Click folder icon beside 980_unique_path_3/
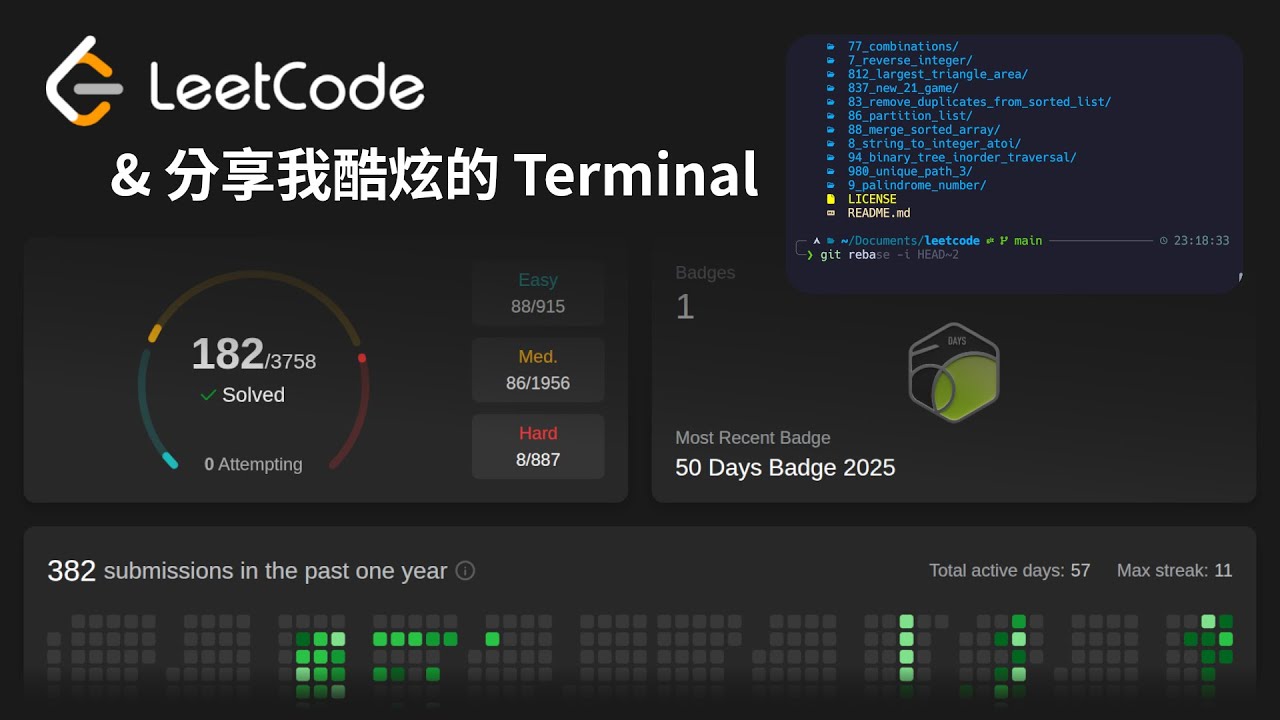Screen dimensions: 1280x720 tap(831, 172)
